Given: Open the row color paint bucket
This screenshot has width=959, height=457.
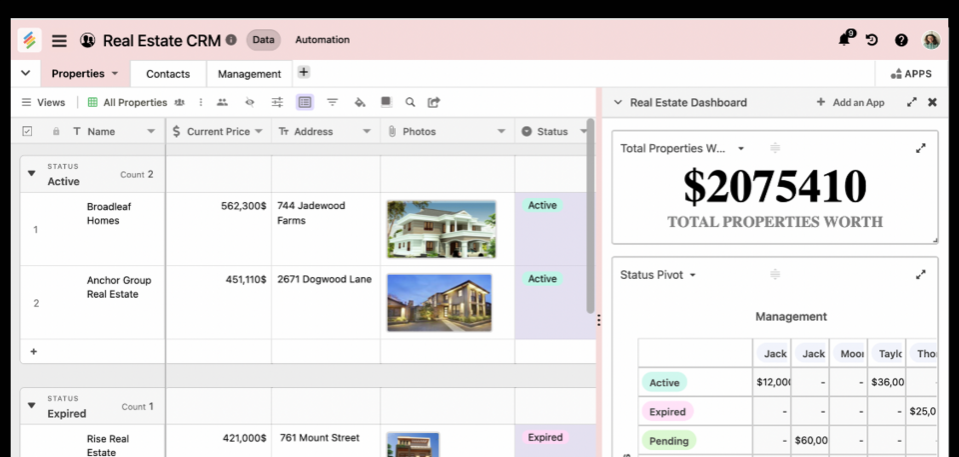Looking at the screenshot, I should coord(360,102).
